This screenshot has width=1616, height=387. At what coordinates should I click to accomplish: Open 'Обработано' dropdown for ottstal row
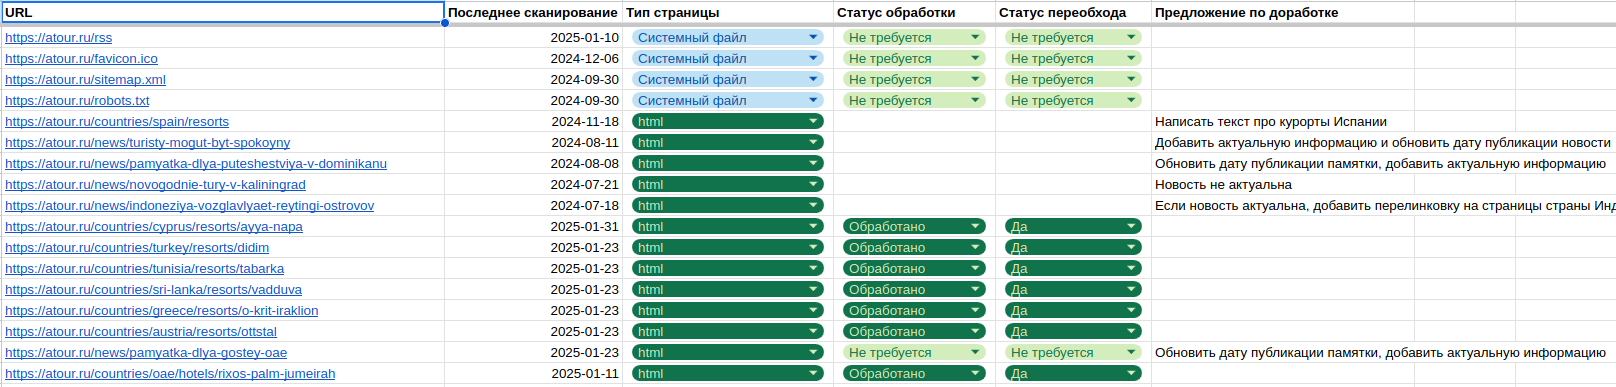pos(914,332)
